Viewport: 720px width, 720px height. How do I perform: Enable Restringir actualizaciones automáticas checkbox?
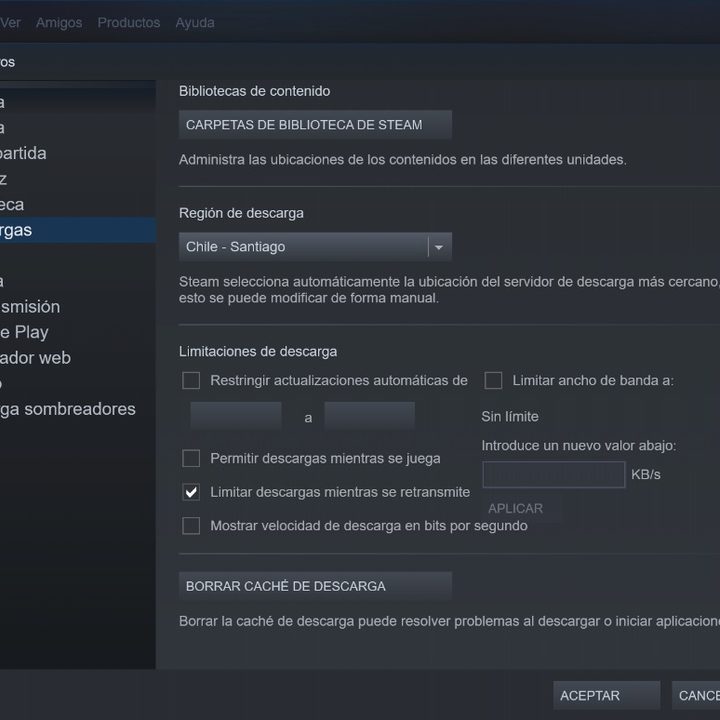tap(191, 380)
